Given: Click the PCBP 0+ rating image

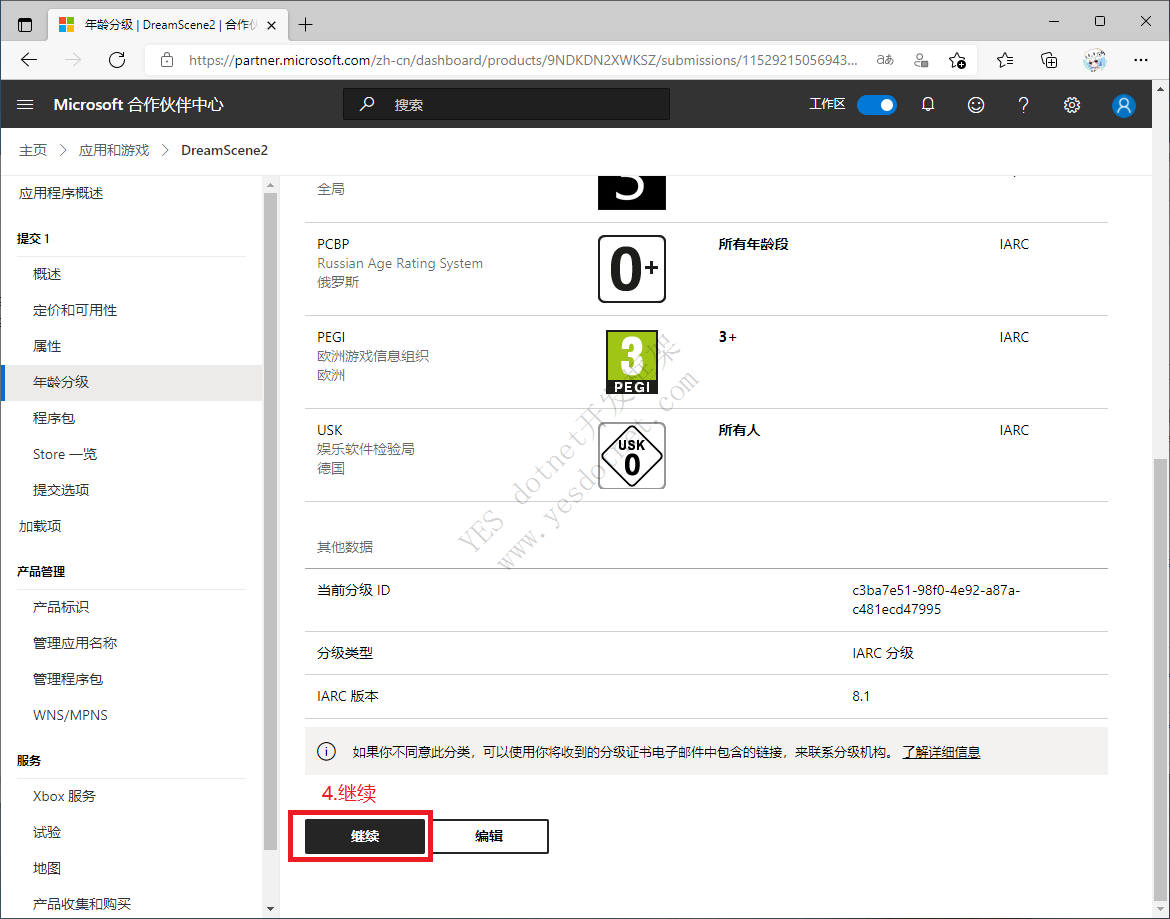Looking at the screenshot, I should (631, 269).
